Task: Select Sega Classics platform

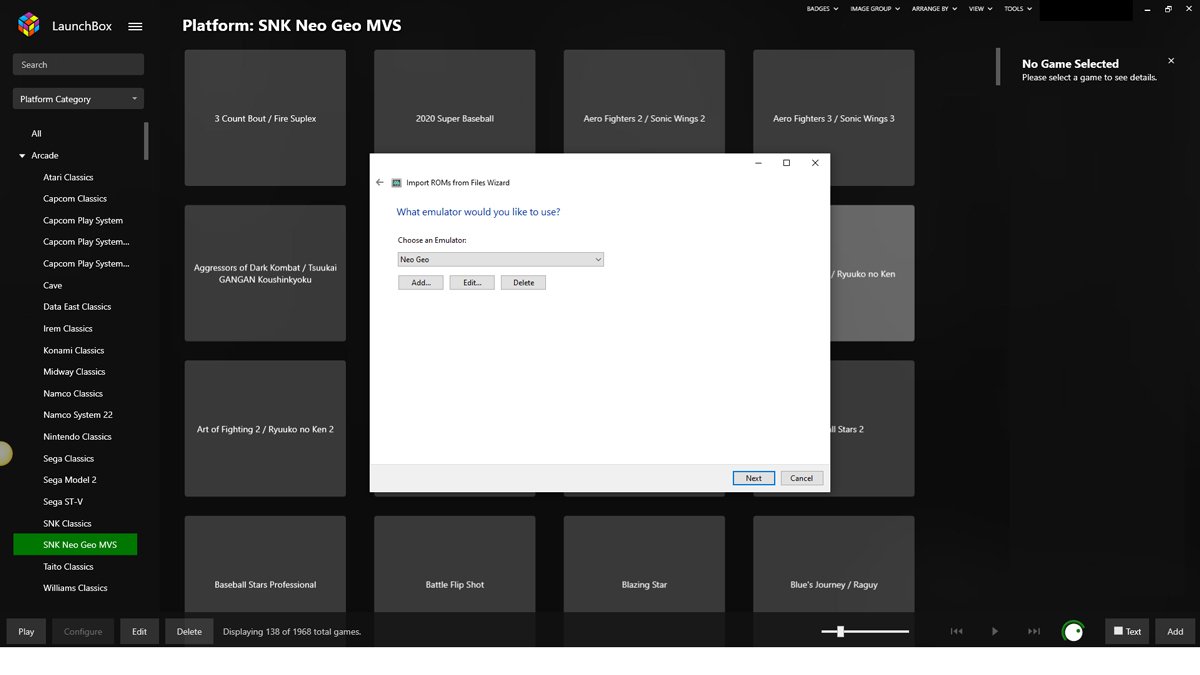Action: 68,459
